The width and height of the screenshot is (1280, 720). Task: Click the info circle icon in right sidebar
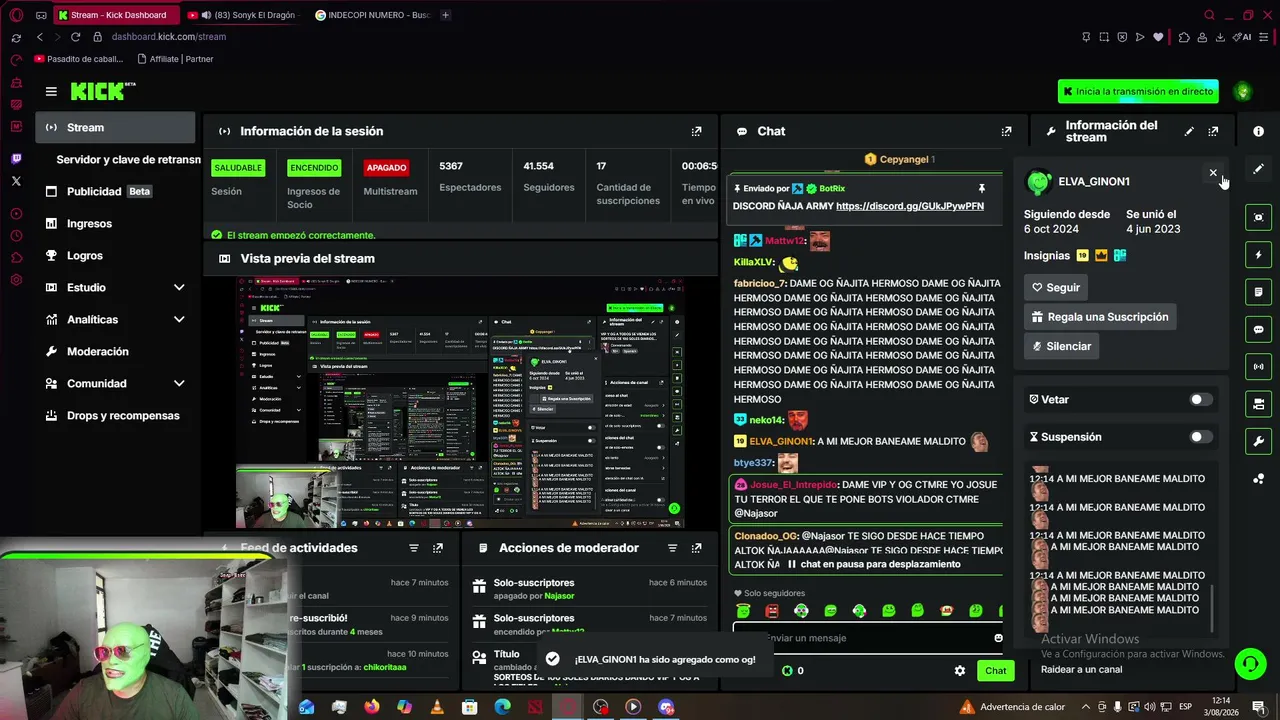[x=1258, y=131]
